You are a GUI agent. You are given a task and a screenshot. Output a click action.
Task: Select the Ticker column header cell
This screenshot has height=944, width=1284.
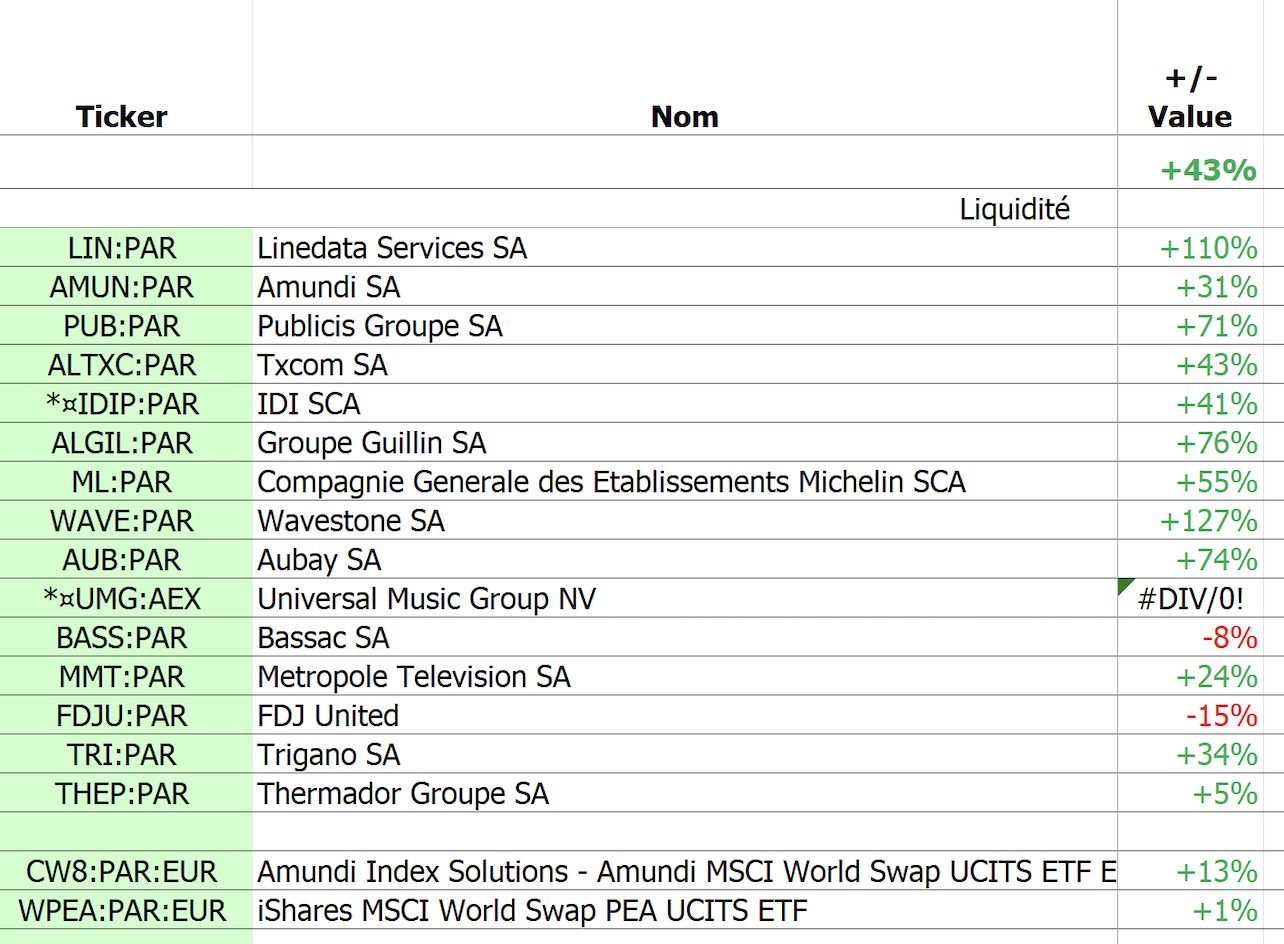pos(122,117)
